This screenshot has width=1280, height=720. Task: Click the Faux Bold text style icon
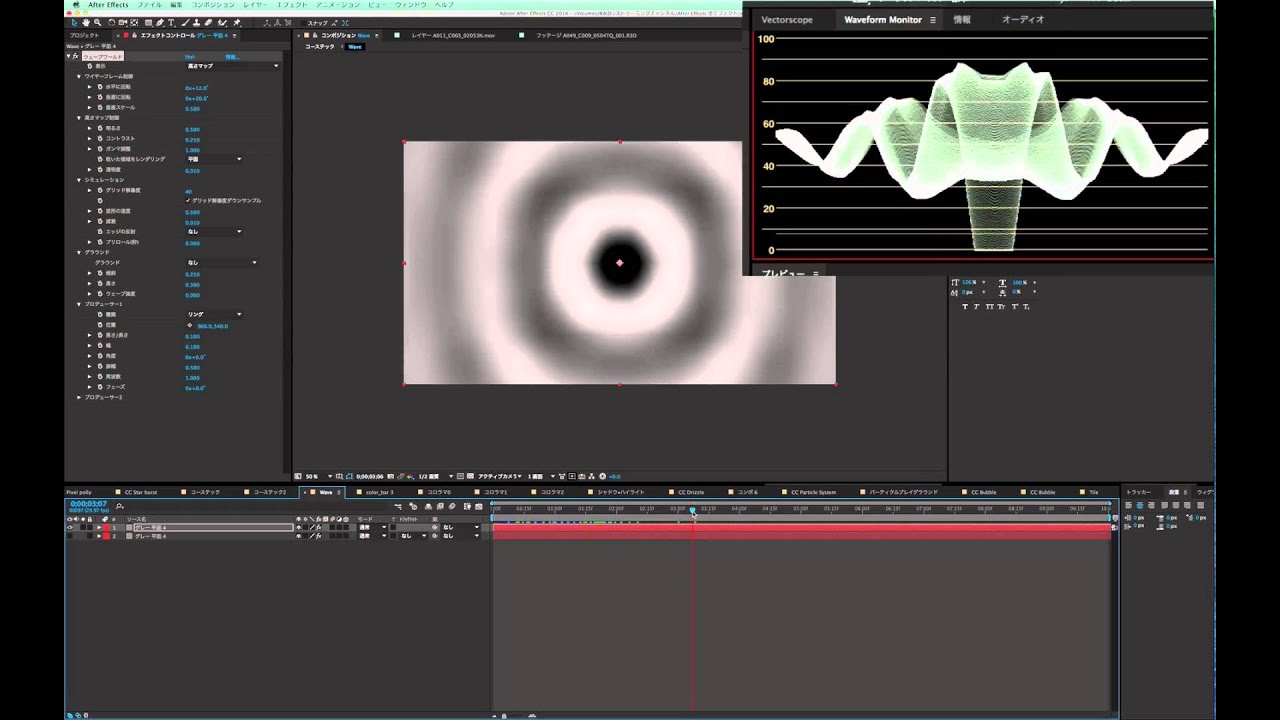point(964,306)
